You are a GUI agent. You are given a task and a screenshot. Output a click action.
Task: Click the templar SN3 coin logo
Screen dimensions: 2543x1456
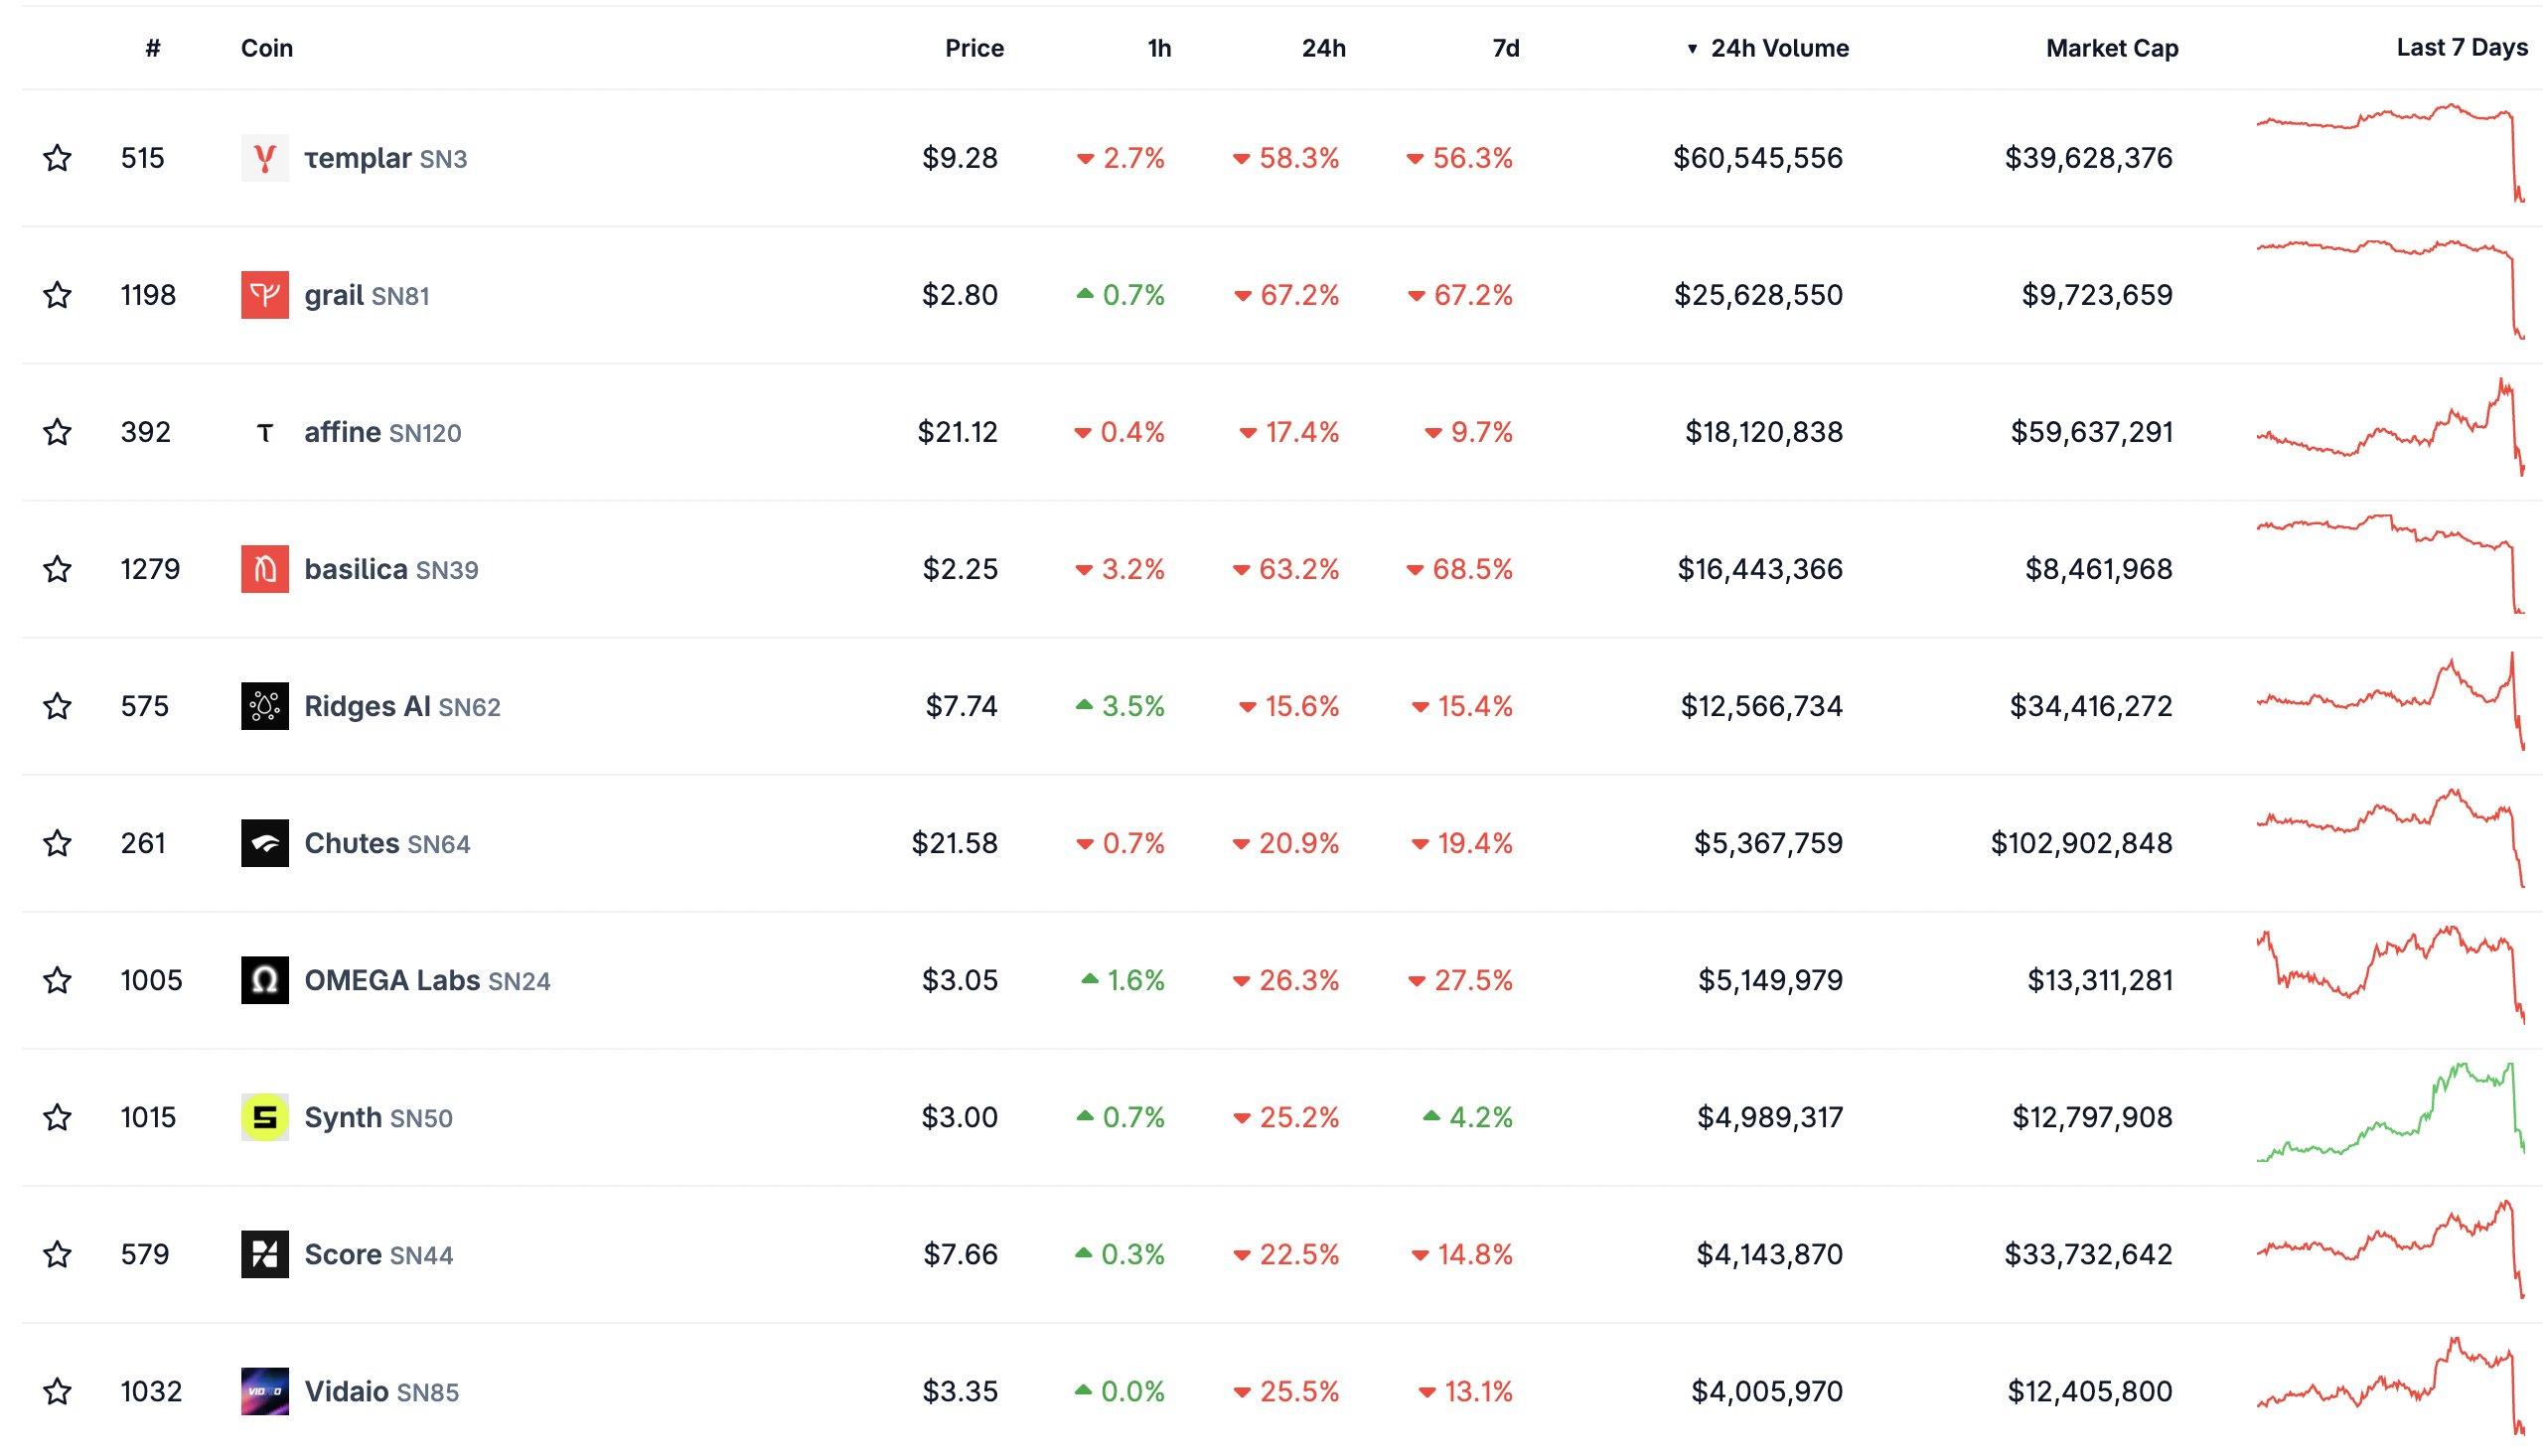click(264, 157)
